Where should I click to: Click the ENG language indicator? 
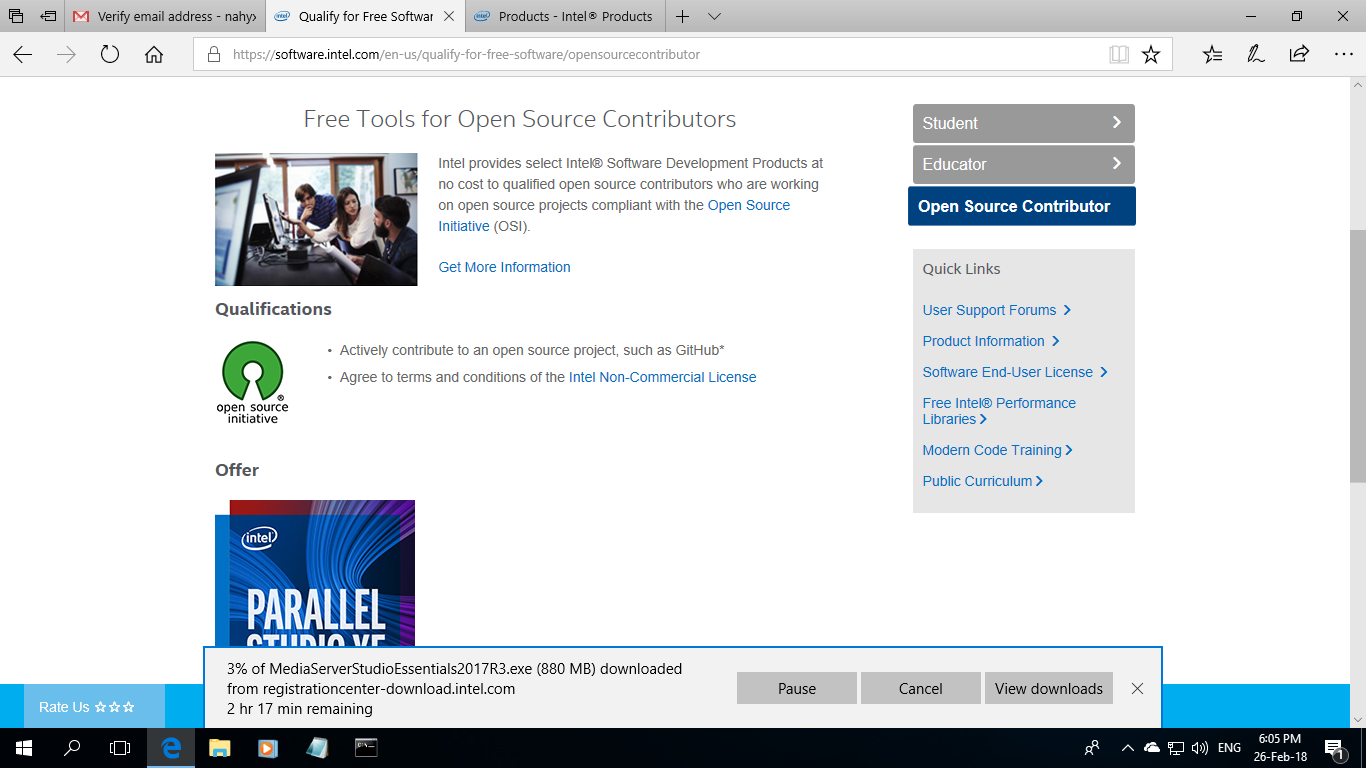(1229, 748)
